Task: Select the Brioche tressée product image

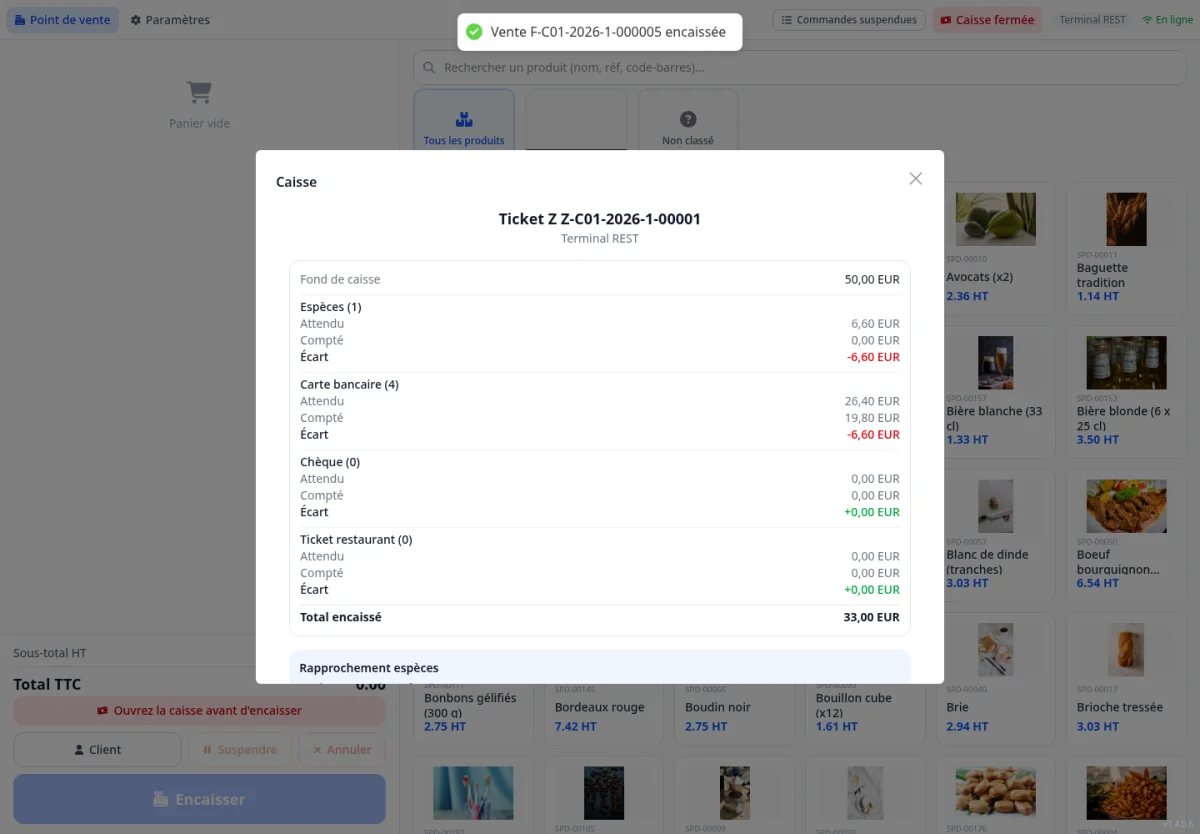Action: pos(1126,650)
